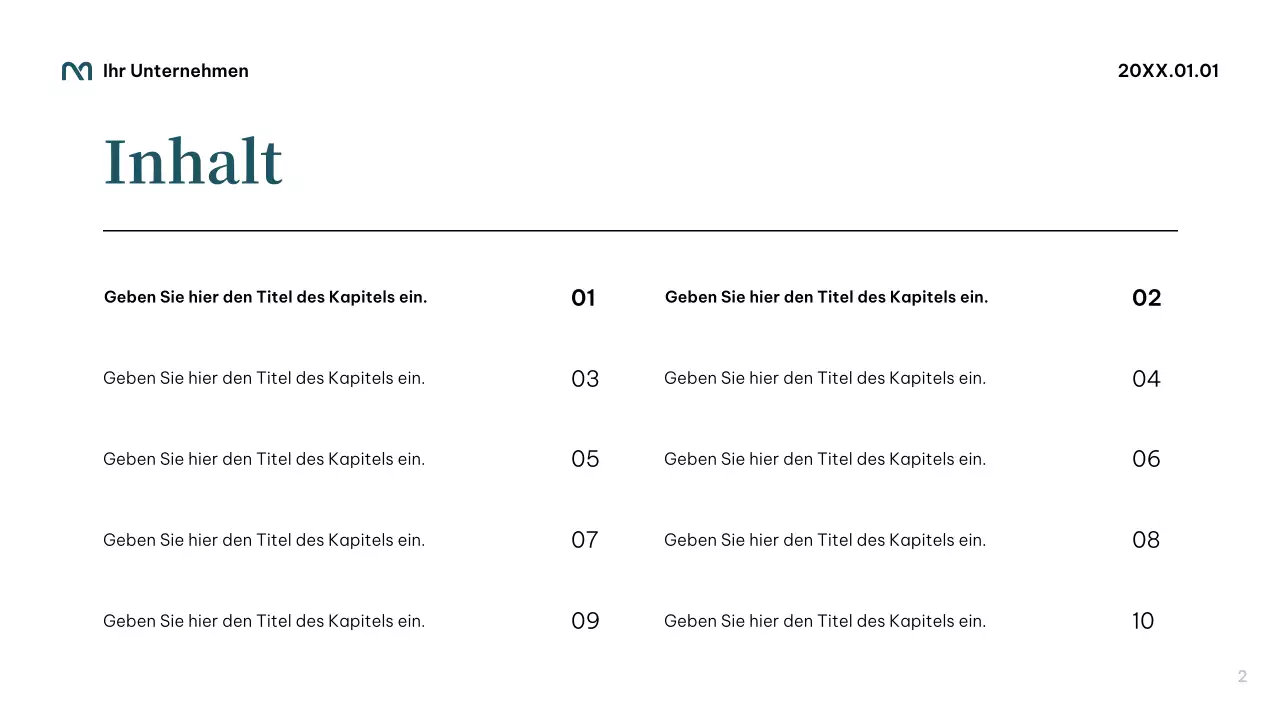Click chapter number 01
The image size is (1280, 720).
(583, 298)
